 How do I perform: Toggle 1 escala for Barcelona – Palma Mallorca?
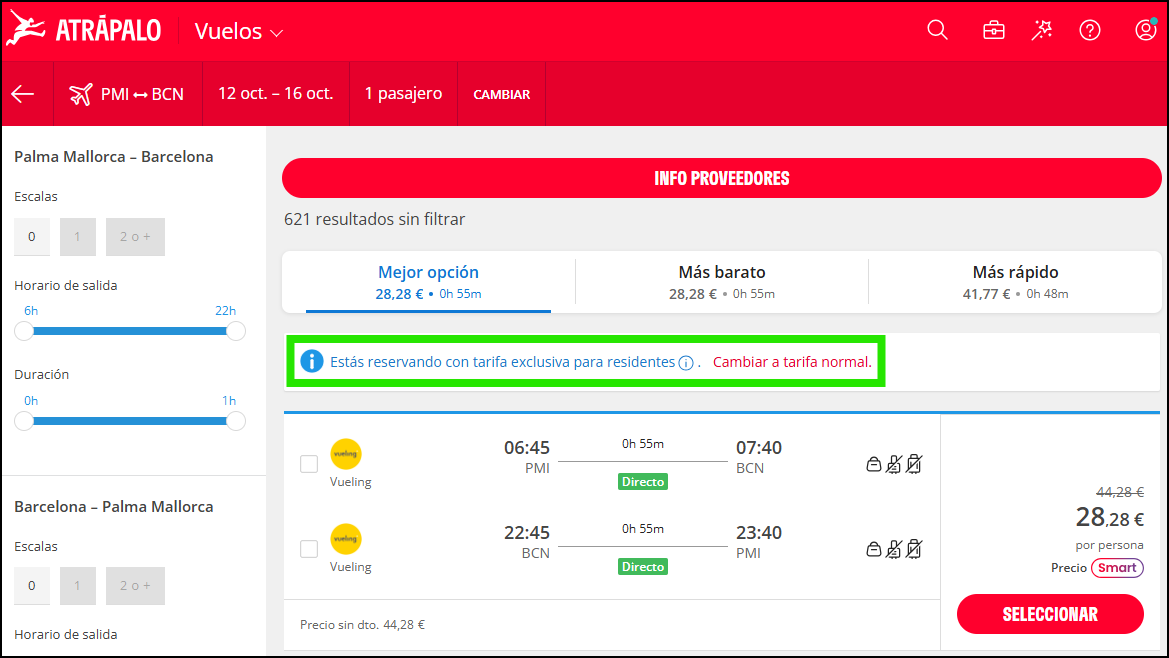(x=78, y=586)
